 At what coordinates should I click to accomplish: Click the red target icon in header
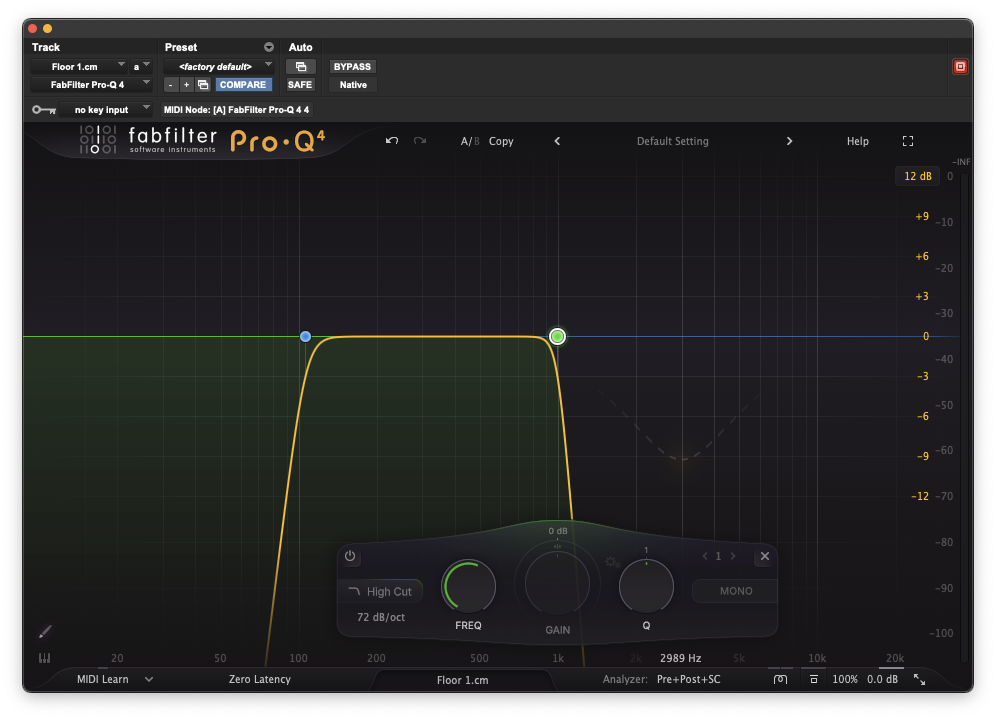click(960, 67)
